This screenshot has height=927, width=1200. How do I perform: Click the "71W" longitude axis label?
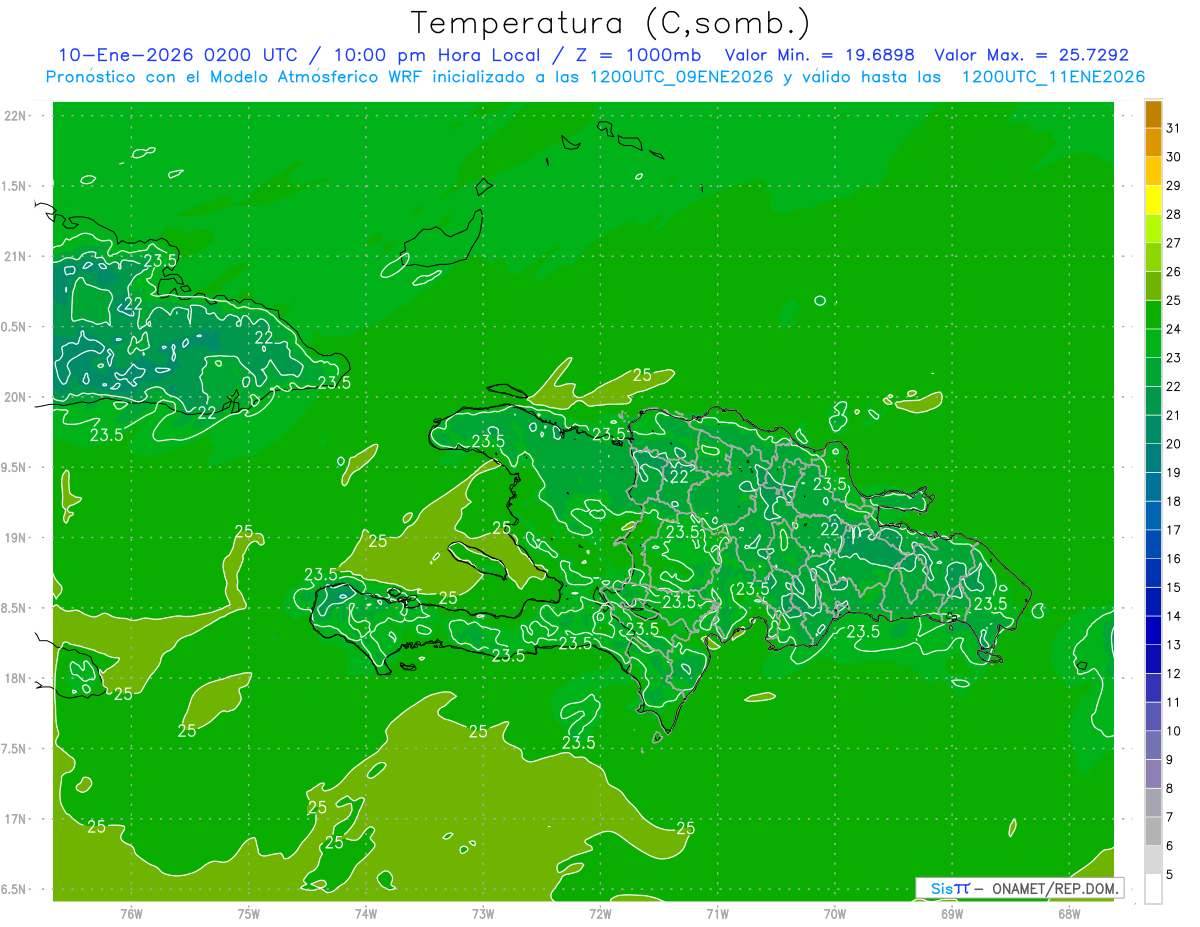click(717, 914)
